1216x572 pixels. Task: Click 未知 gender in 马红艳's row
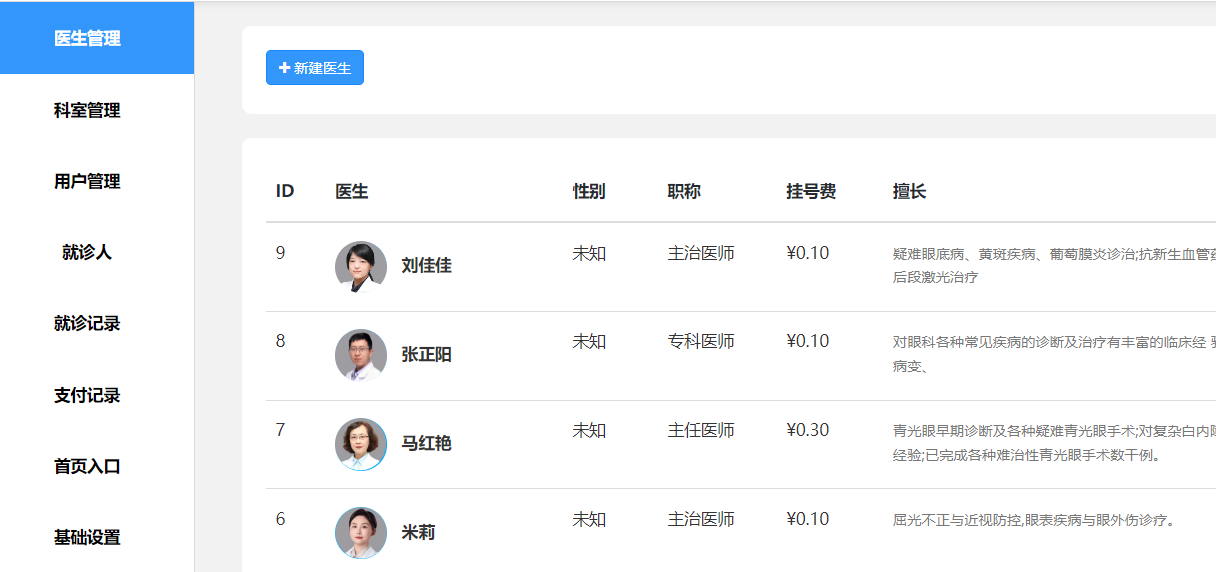click(x=589, y=430)
